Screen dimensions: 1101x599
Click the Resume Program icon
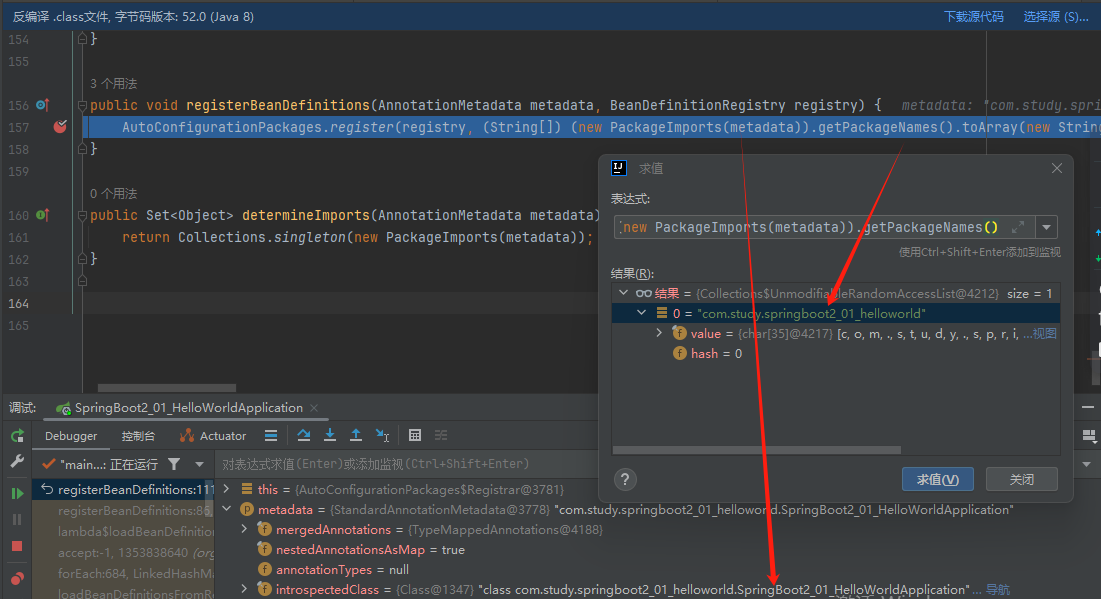tap(18, 493)
